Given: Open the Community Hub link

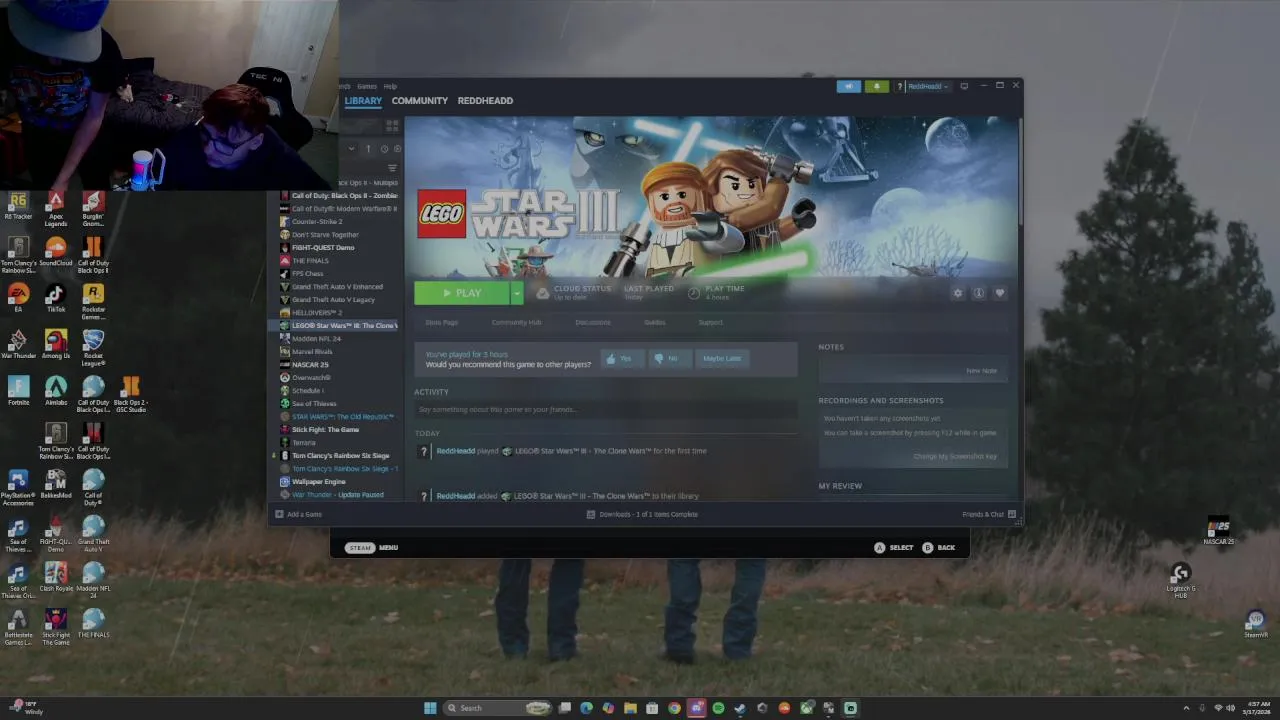Looking at the screenshot, I should coord(516,322).
